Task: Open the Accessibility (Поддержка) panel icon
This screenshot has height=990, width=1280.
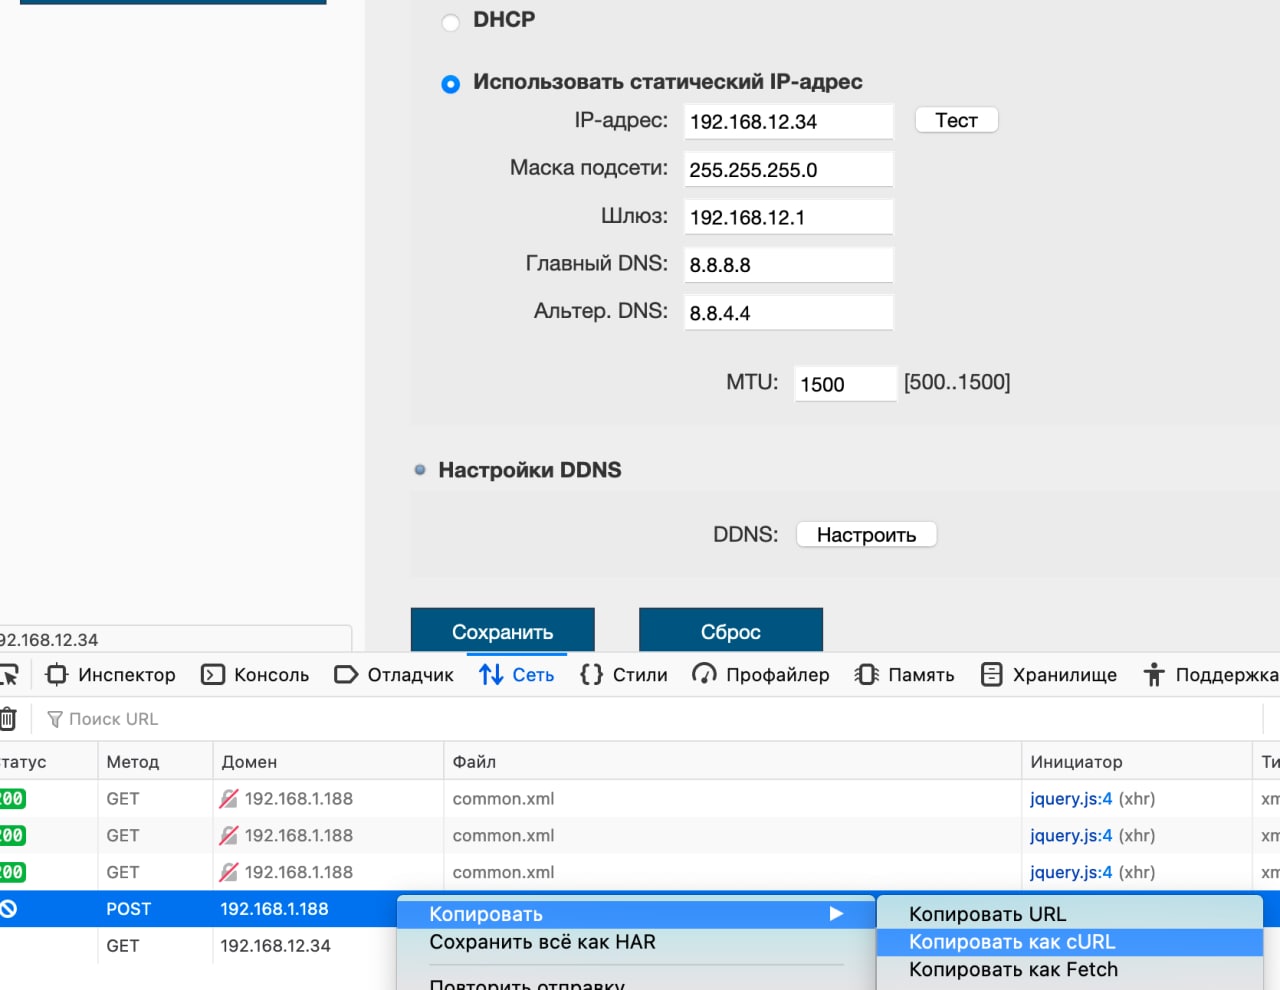Action: pos(1154,675)
